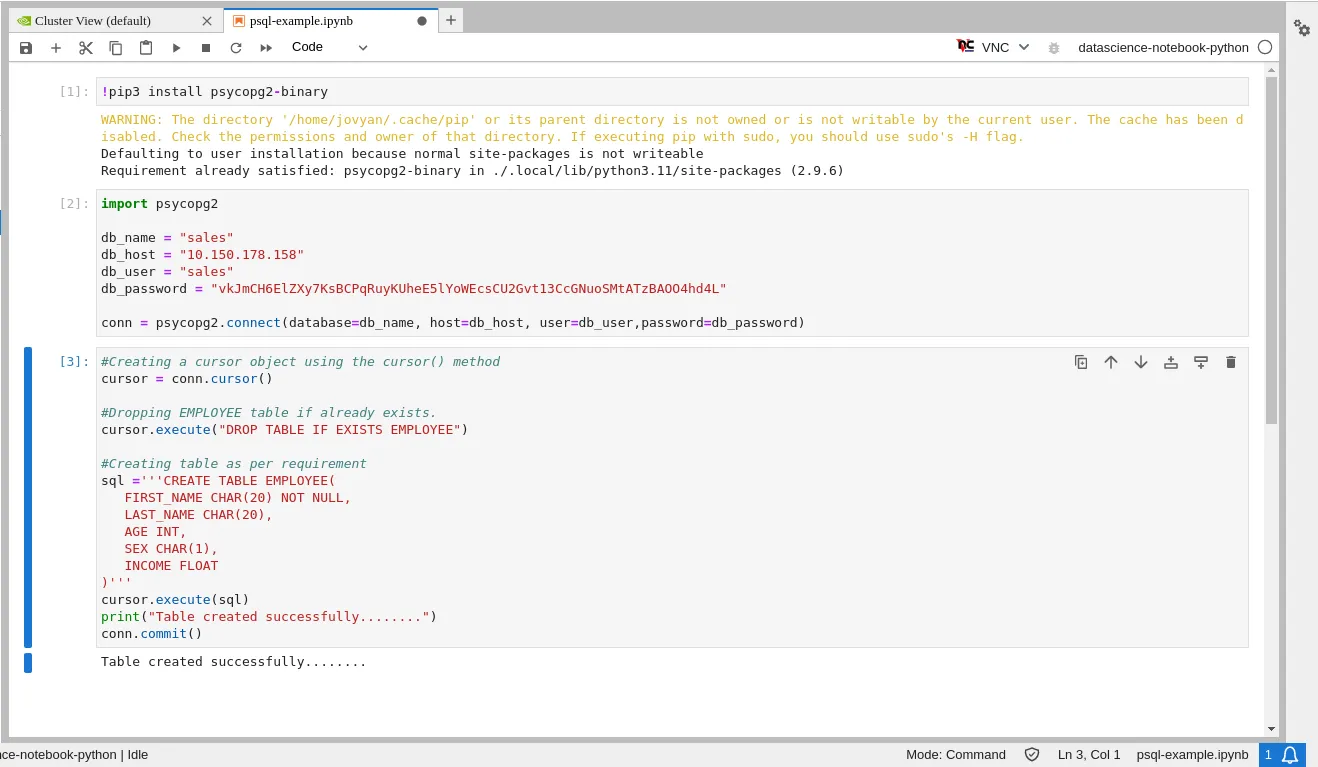Enable the debugger bug icon
The image size is (1318, 767).
tap(1053, 48)
